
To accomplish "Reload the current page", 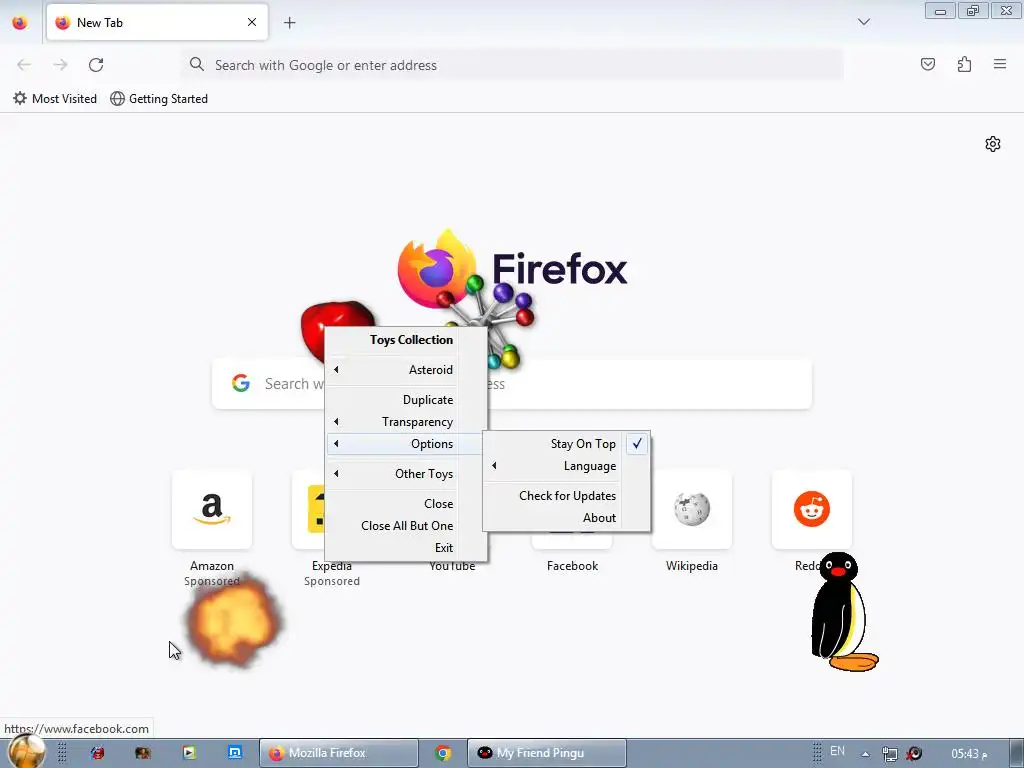I will point(96,65).
